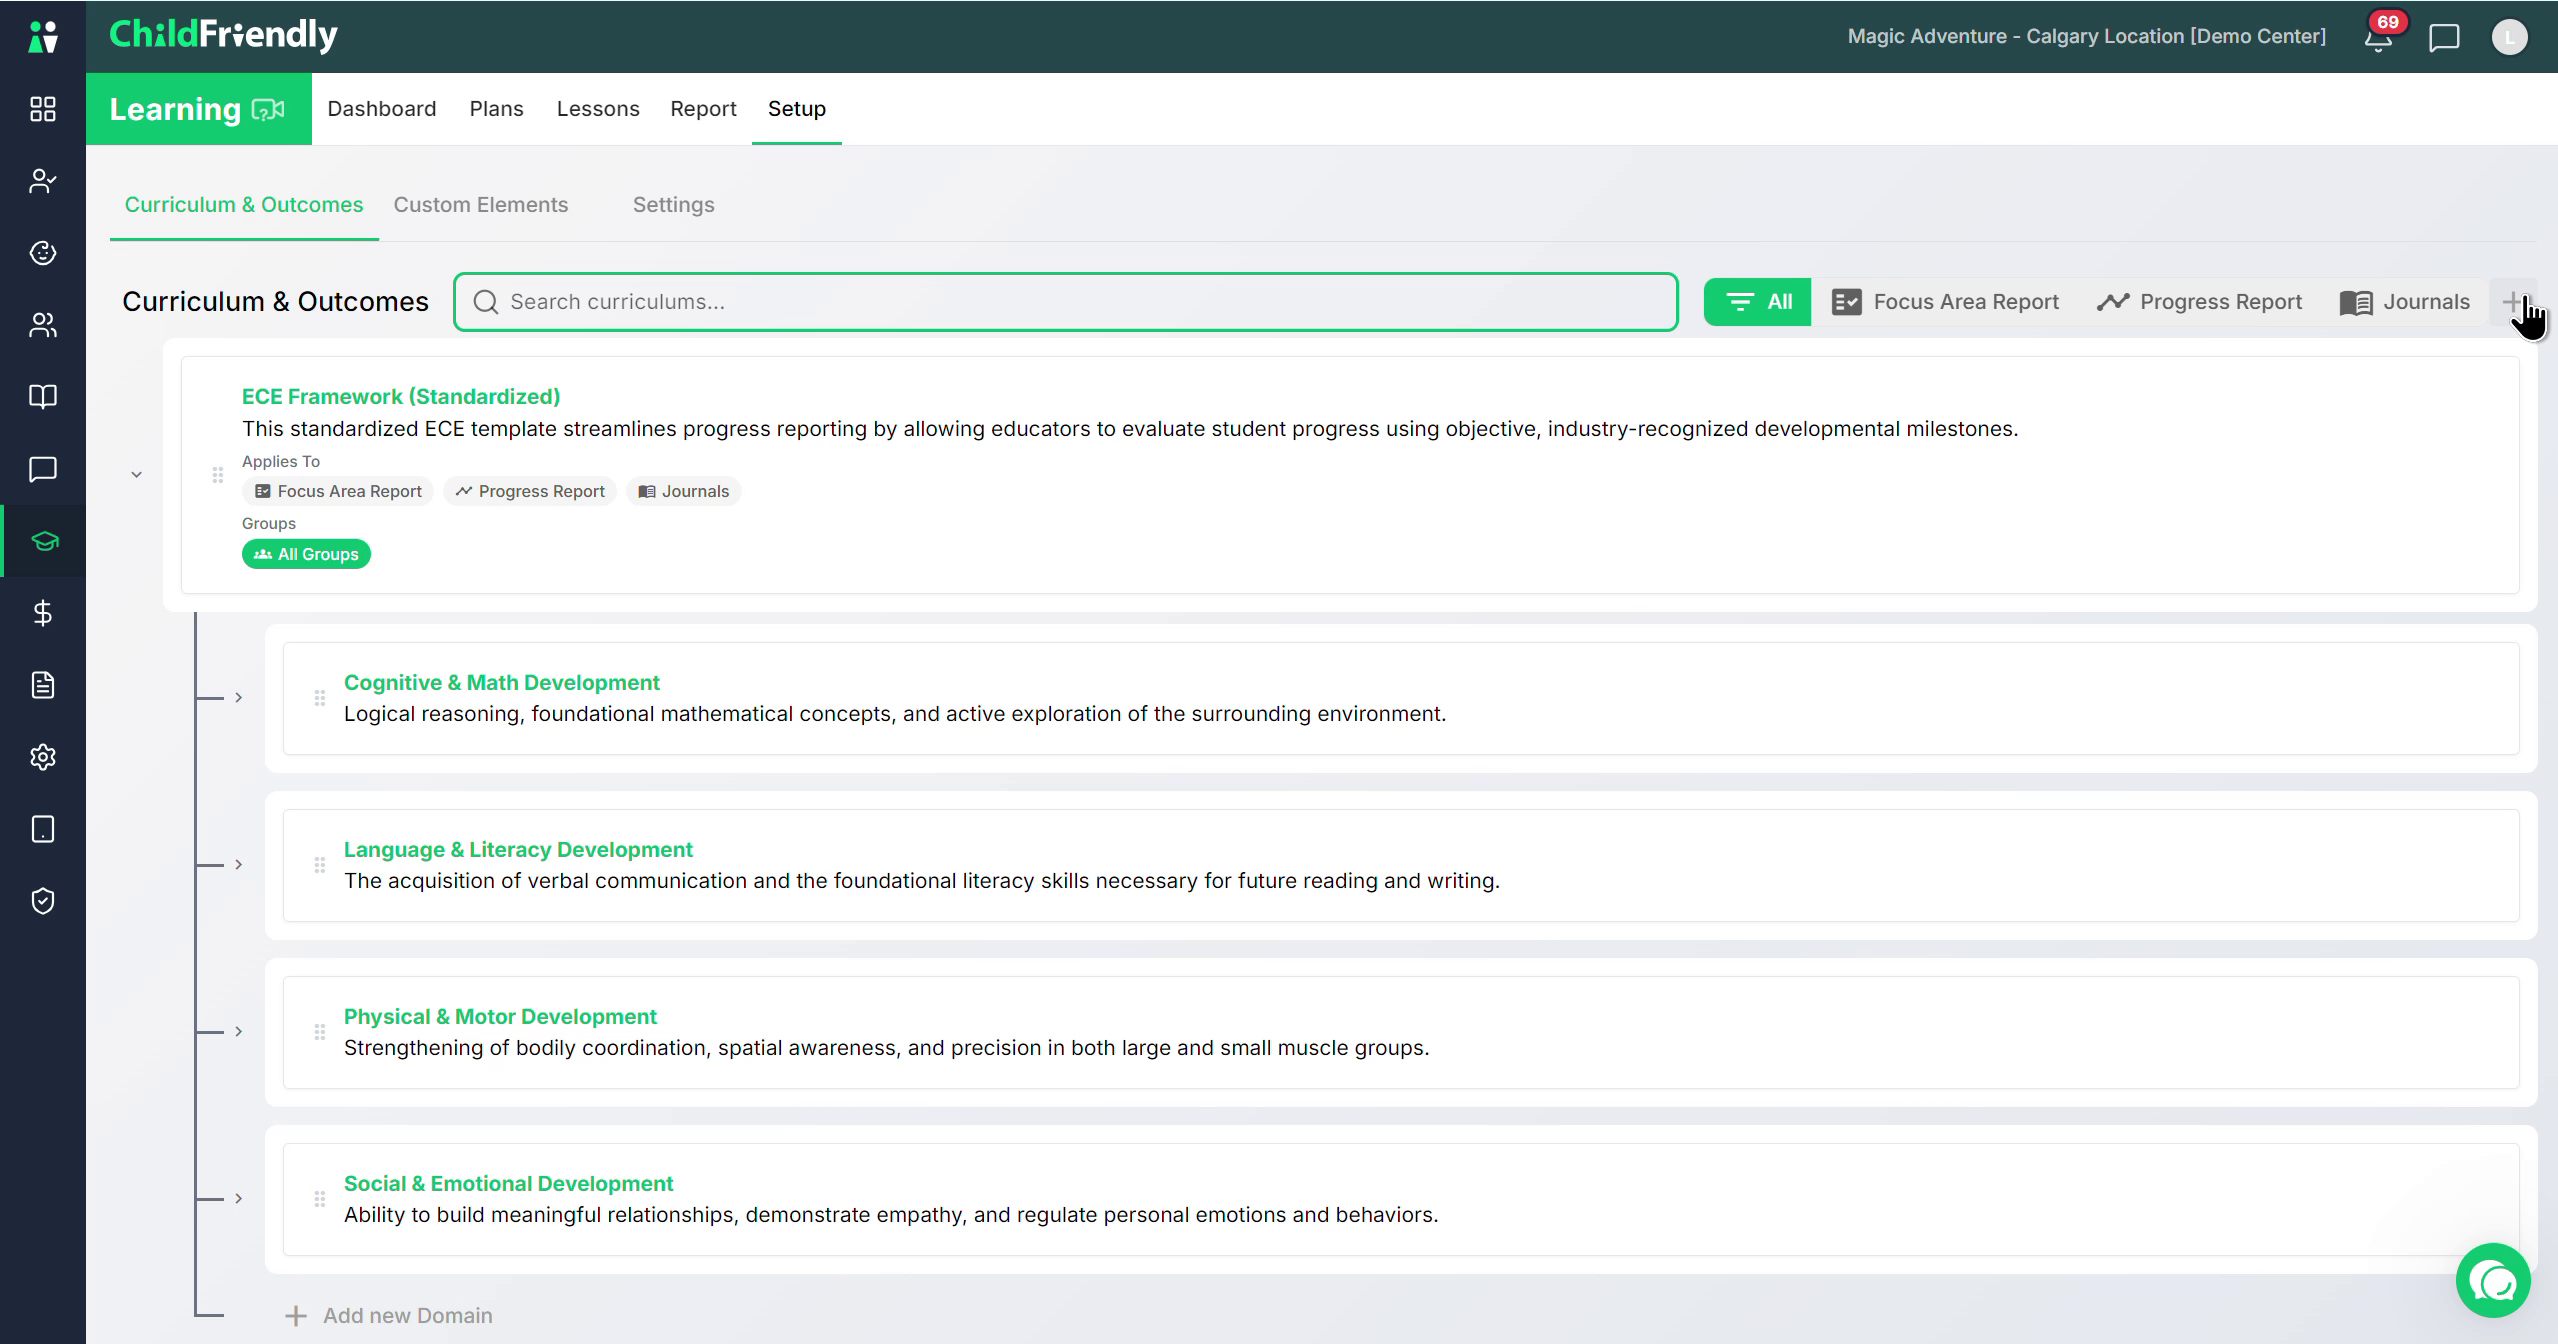
Task: Open the user avatar menu
Action: point(2509,37)
